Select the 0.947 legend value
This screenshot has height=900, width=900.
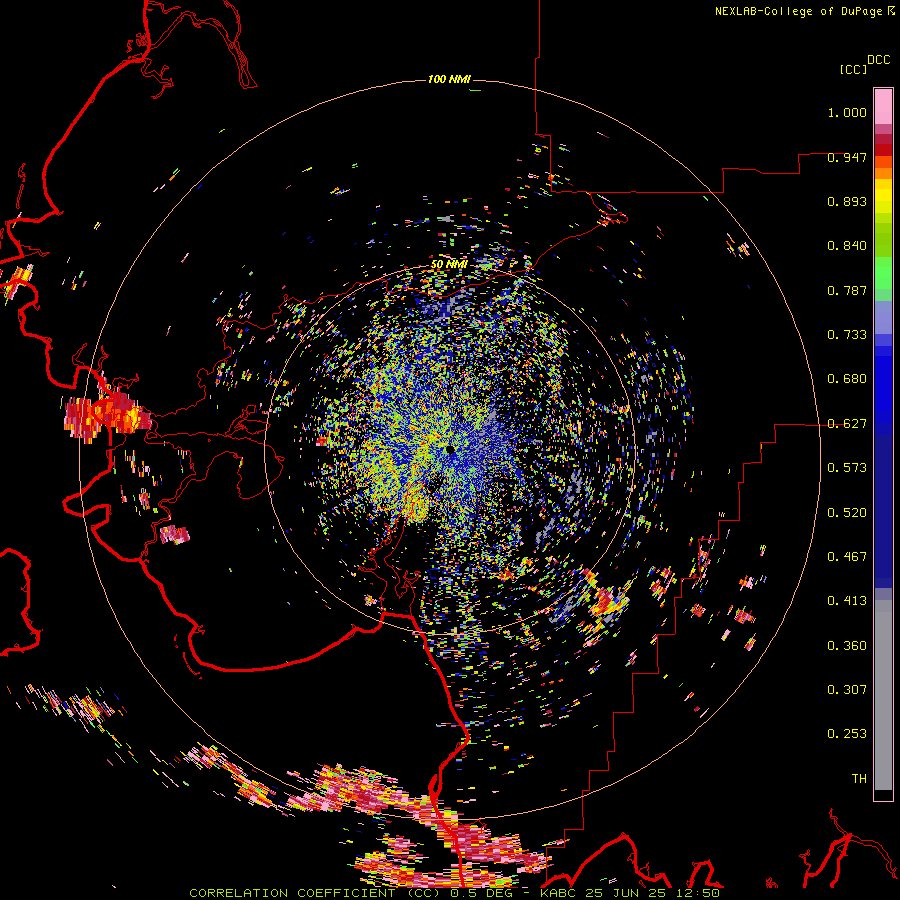tap(847, 157)
